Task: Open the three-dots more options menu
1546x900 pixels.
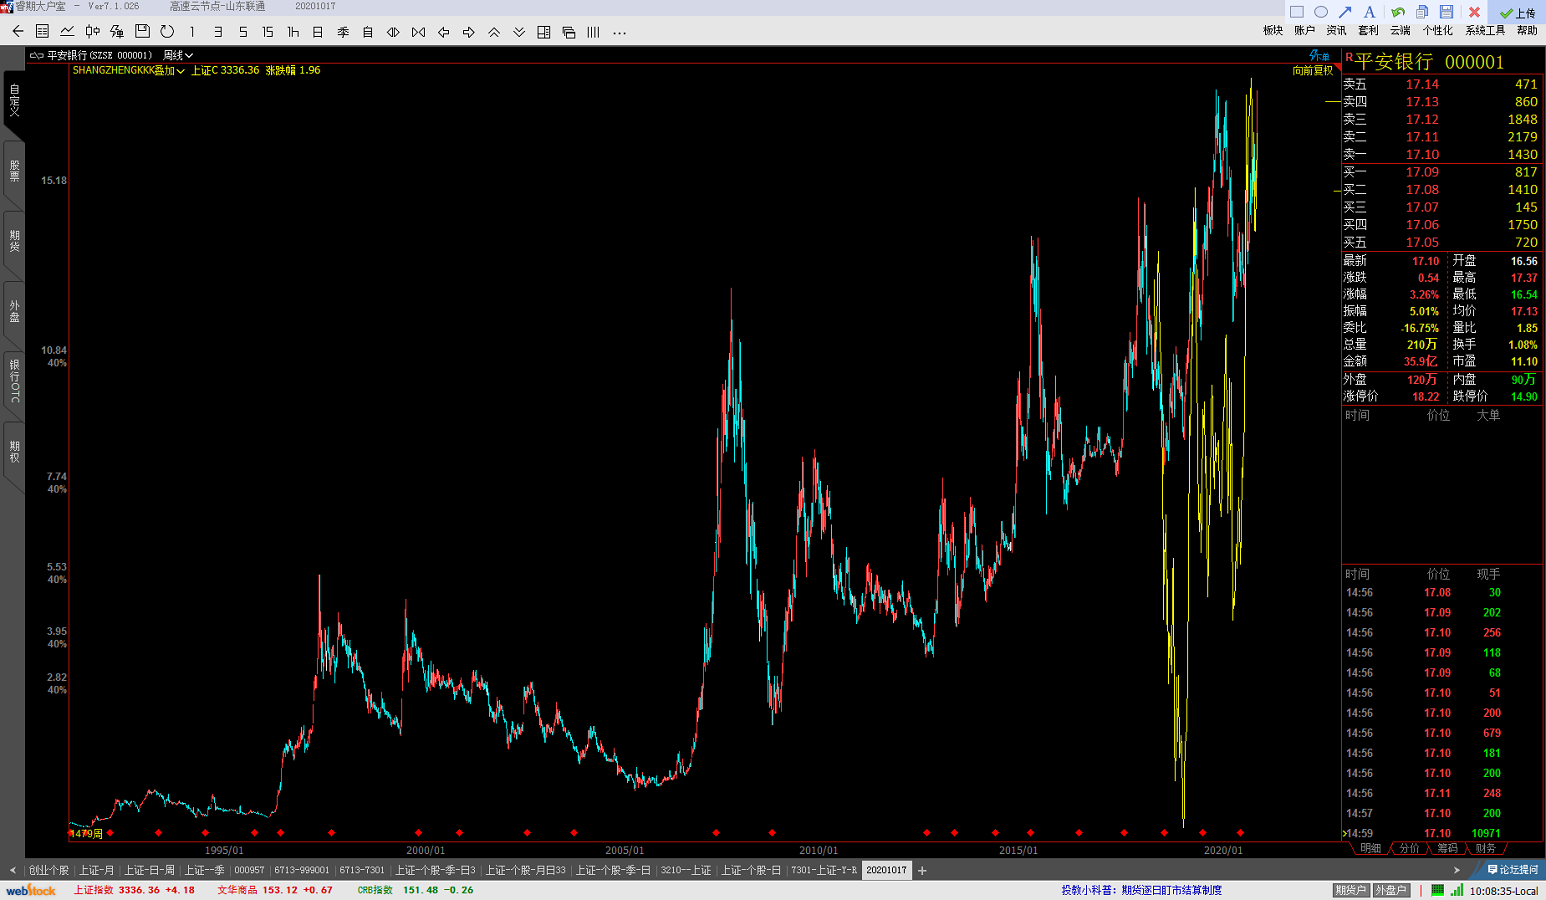Action: [619, 32]
